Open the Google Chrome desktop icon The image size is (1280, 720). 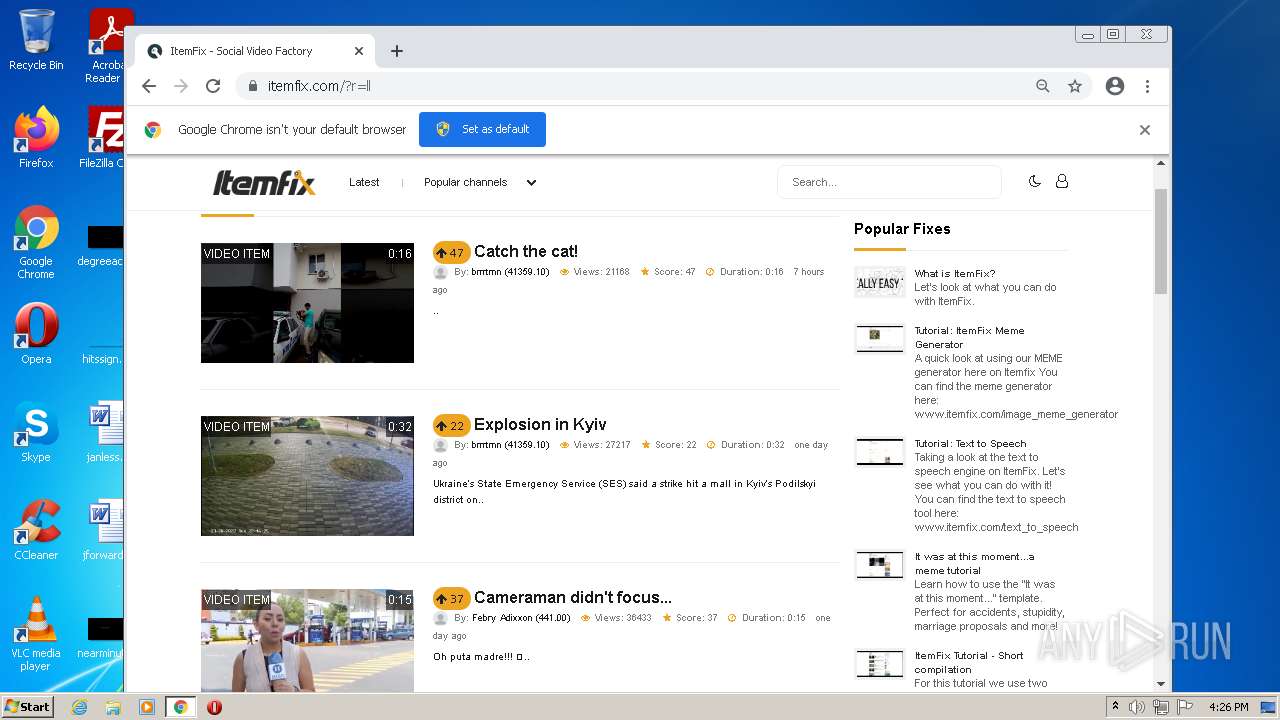tap(36, 243)
